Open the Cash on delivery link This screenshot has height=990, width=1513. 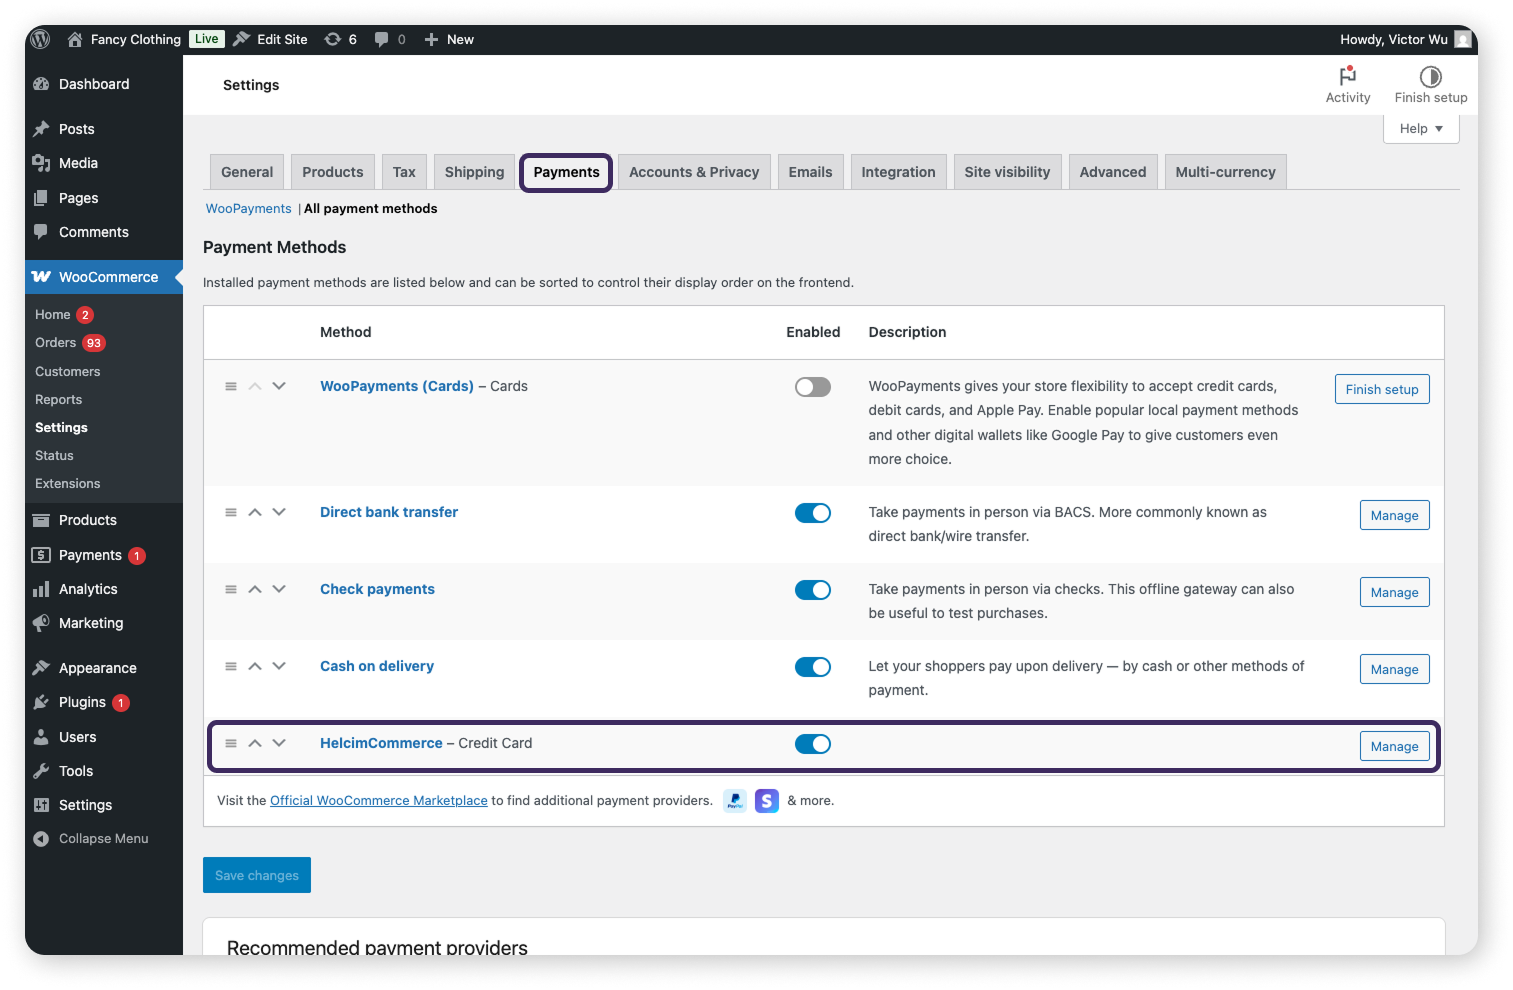coord(377,666)
